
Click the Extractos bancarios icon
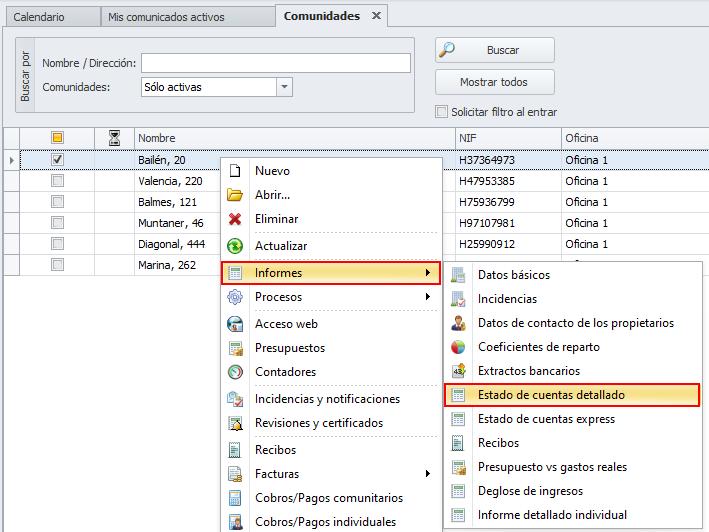tap(458, 371)
